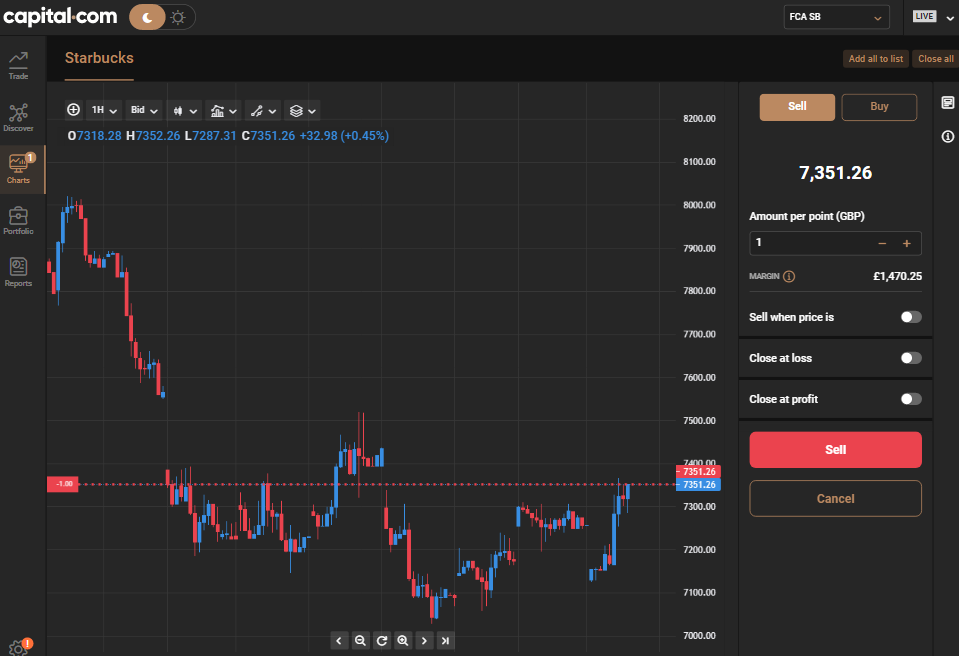959x656 pixels.
Task: Click Close all button
Action: tap(936, 59)
